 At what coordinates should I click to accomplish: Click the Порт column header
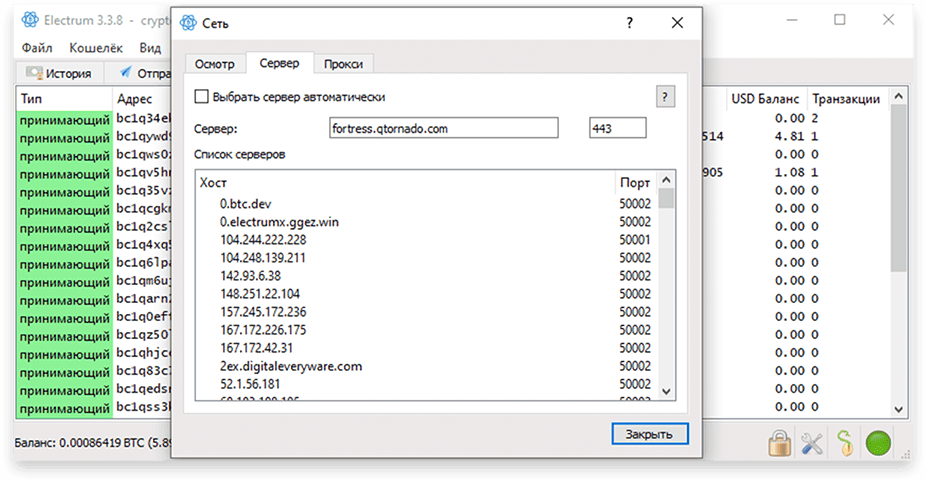click(x=635, y=183)
